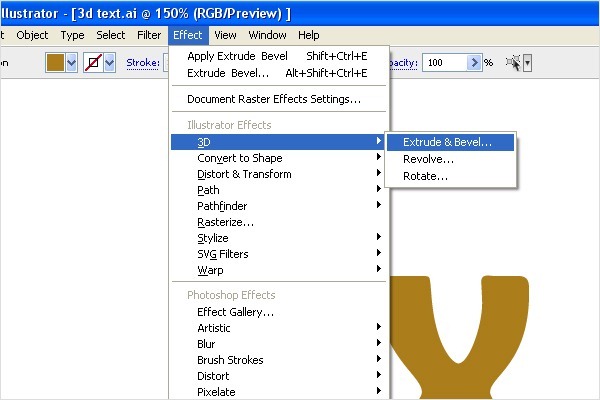Expand the Convert to Shape submenu

[278, 158]
